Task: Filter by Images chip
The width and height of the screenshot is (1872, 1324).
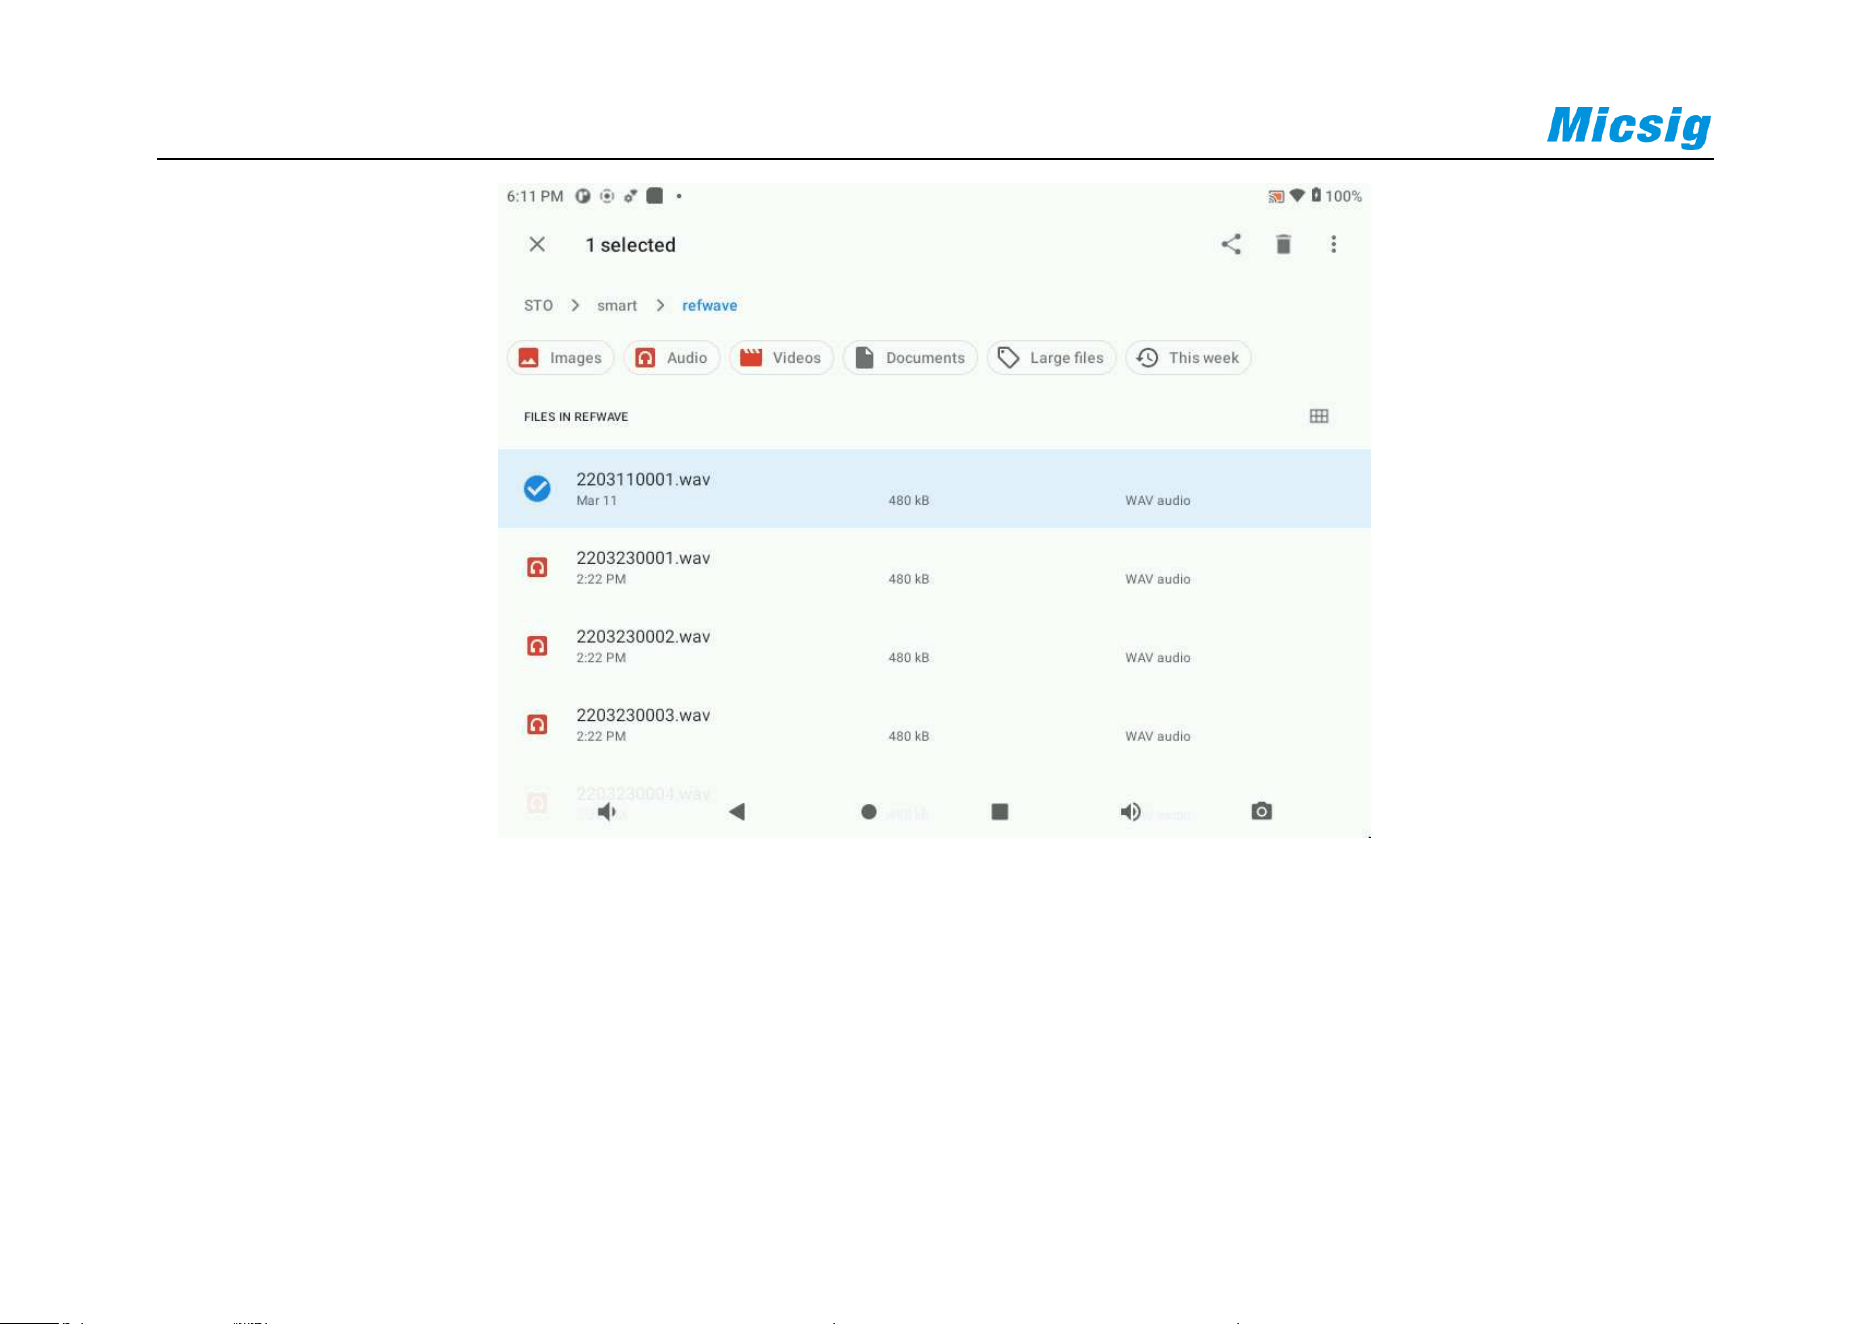Action: click(x=560, y=358)
